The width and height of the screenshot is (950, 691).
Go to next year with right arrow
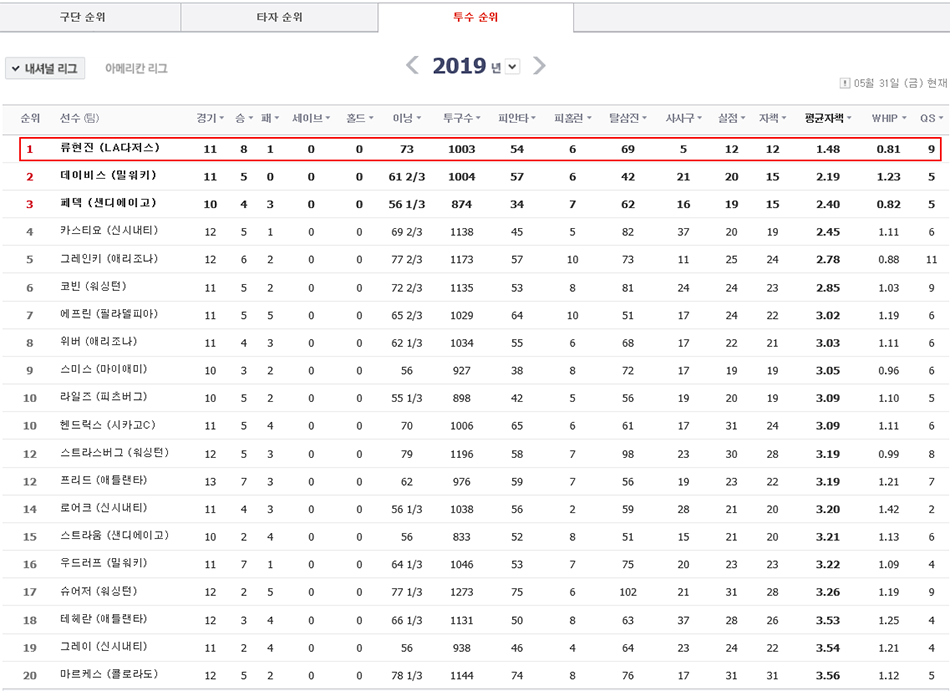(539, 66)
